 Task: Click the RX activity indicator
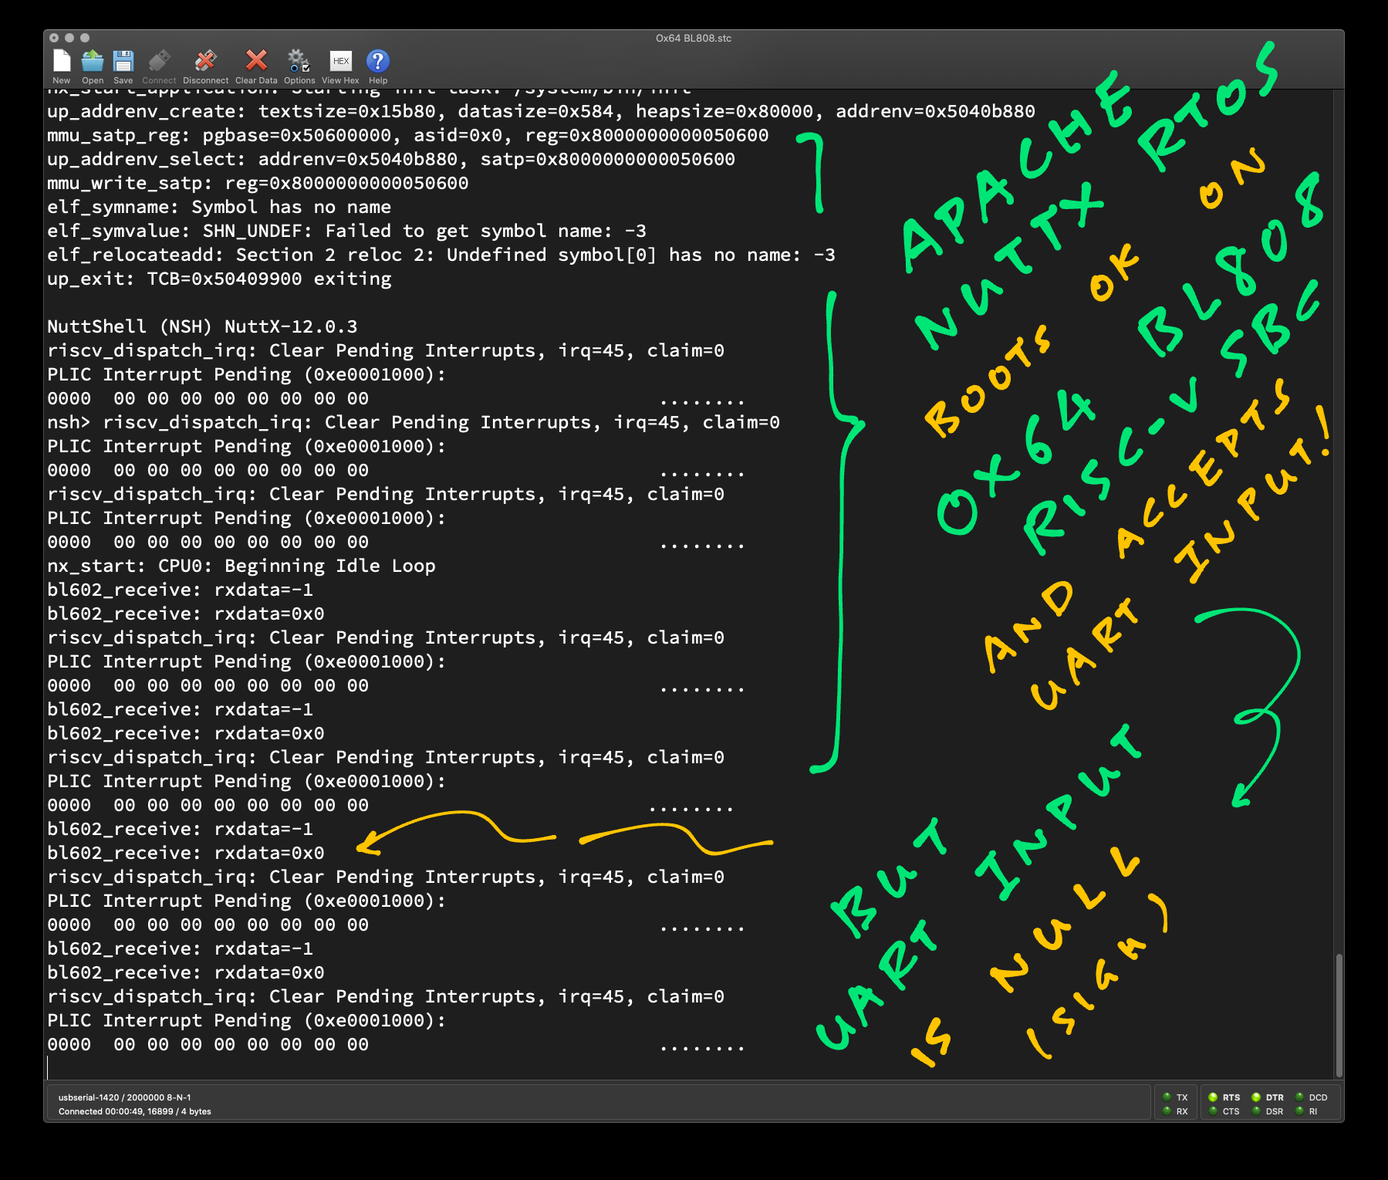click(x=1167, y=1111)
